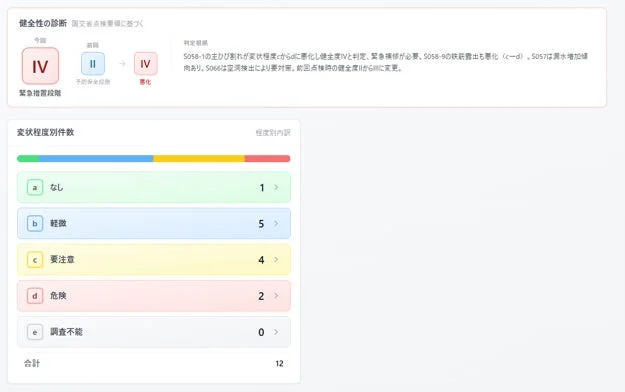Click the 'c' grade badge icon
The height and width of the screenshot is (392, 625).
tap(35, 260)
